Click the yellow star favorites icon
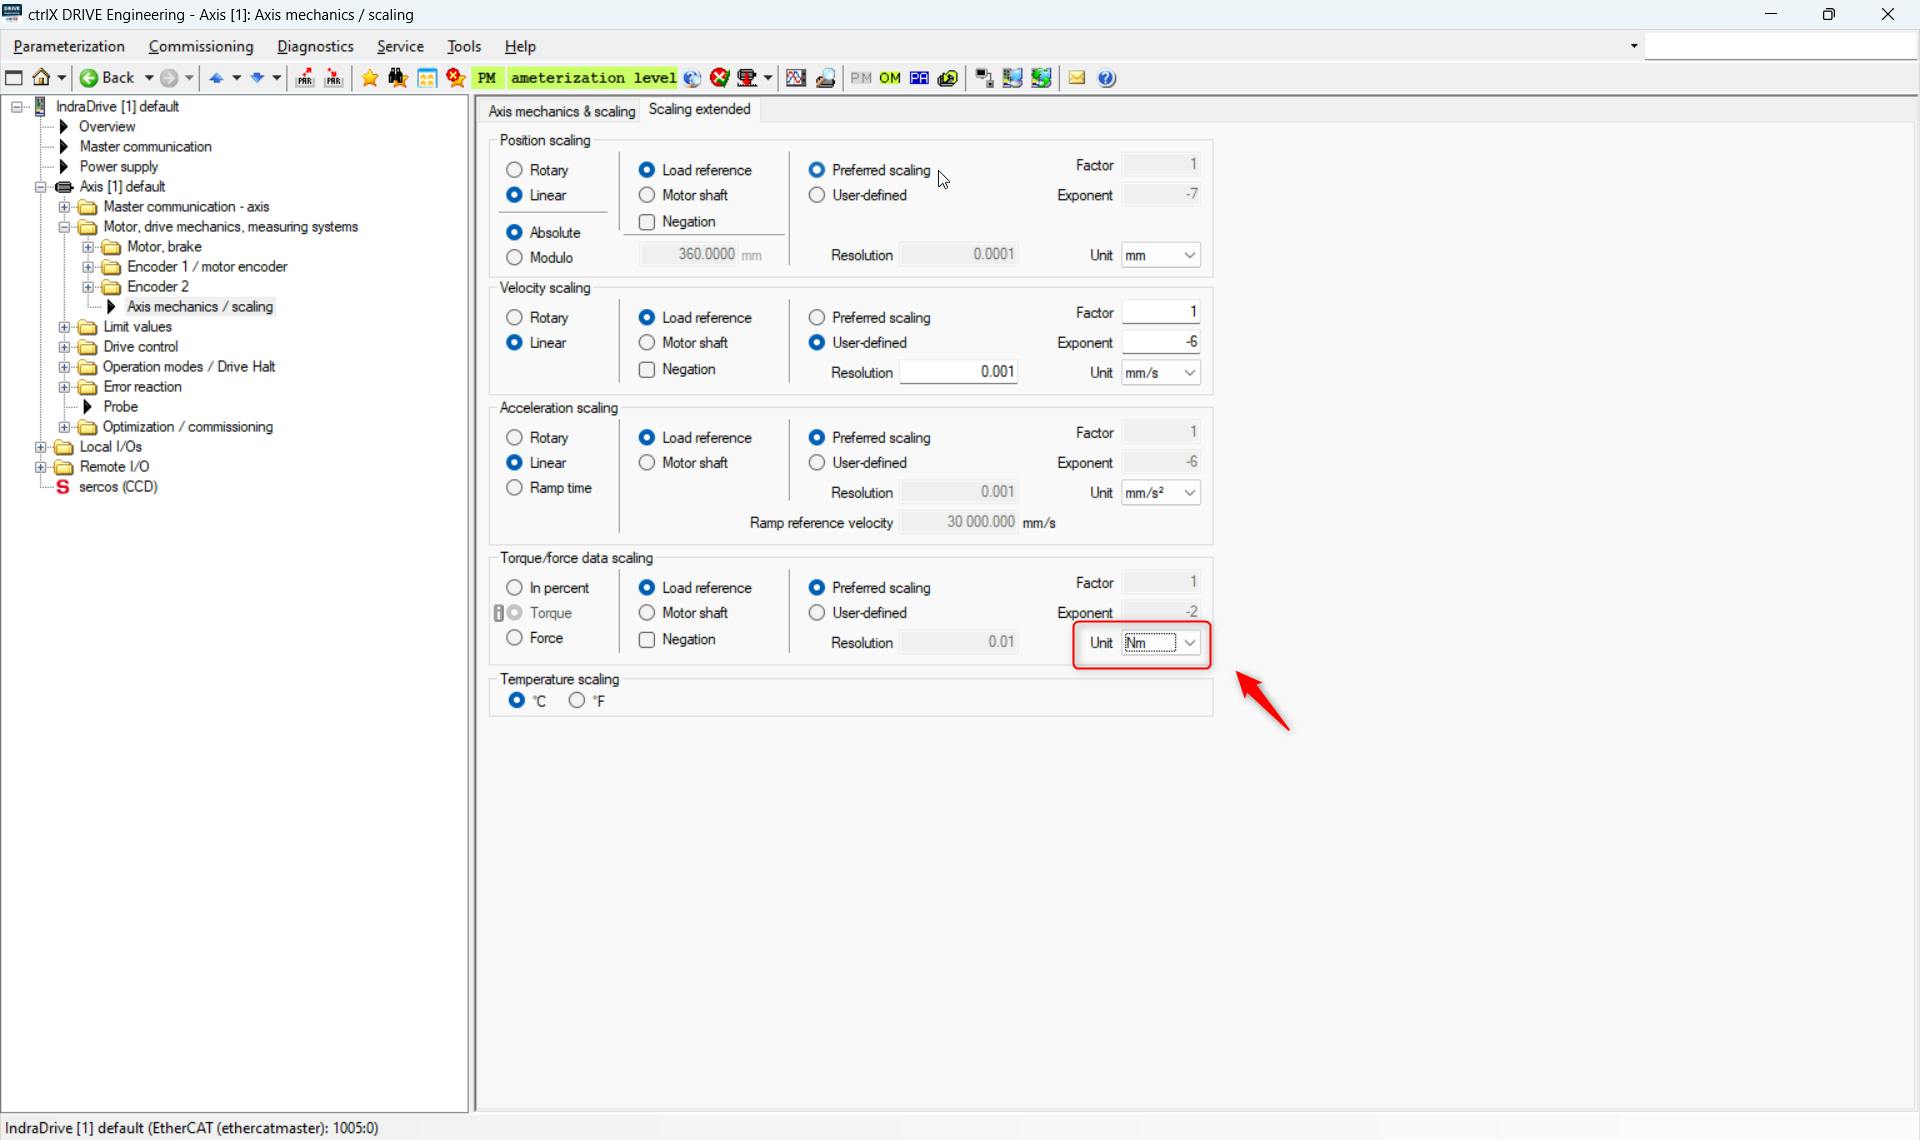This screenshot has width=1920, height=1140. click(370, 78)
